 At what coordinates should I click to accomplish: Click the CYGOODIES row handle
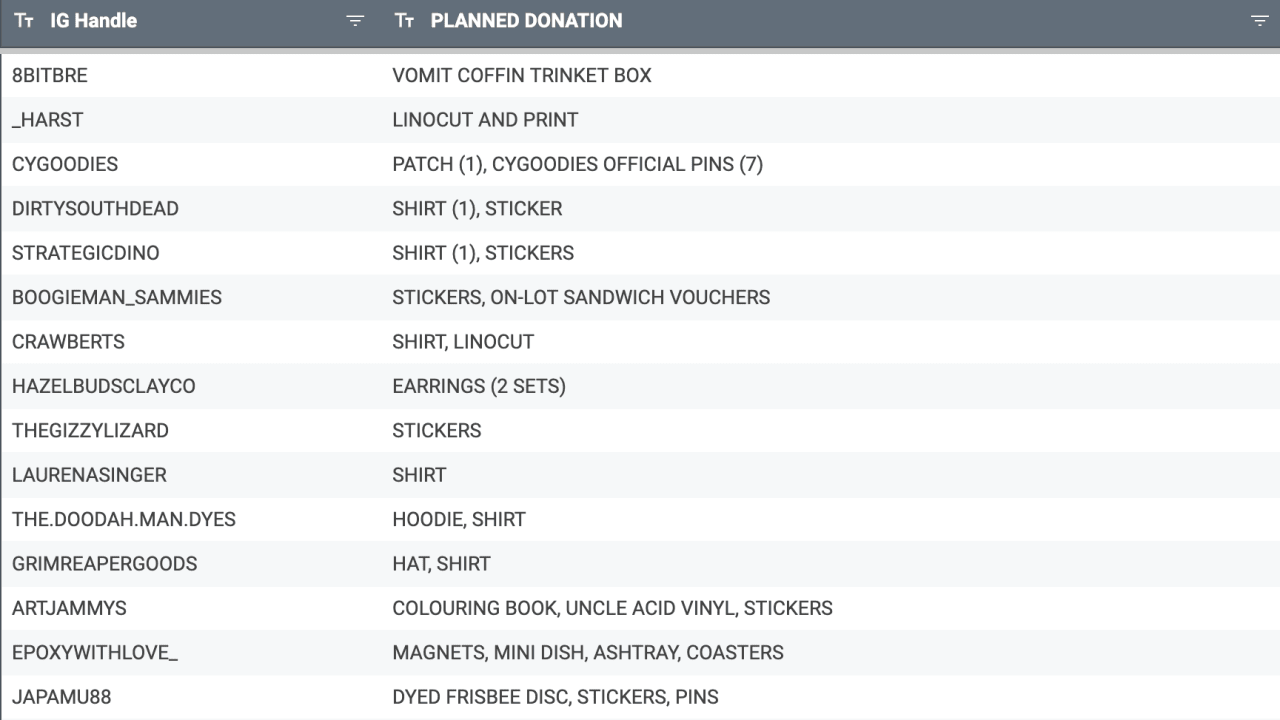tap(65, 164)
